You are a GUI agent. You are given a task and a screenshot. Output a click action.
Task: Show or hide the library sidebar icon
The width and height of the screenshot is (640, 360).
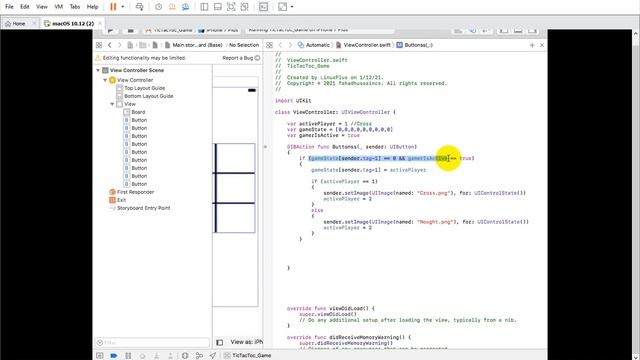pos(204,7)
